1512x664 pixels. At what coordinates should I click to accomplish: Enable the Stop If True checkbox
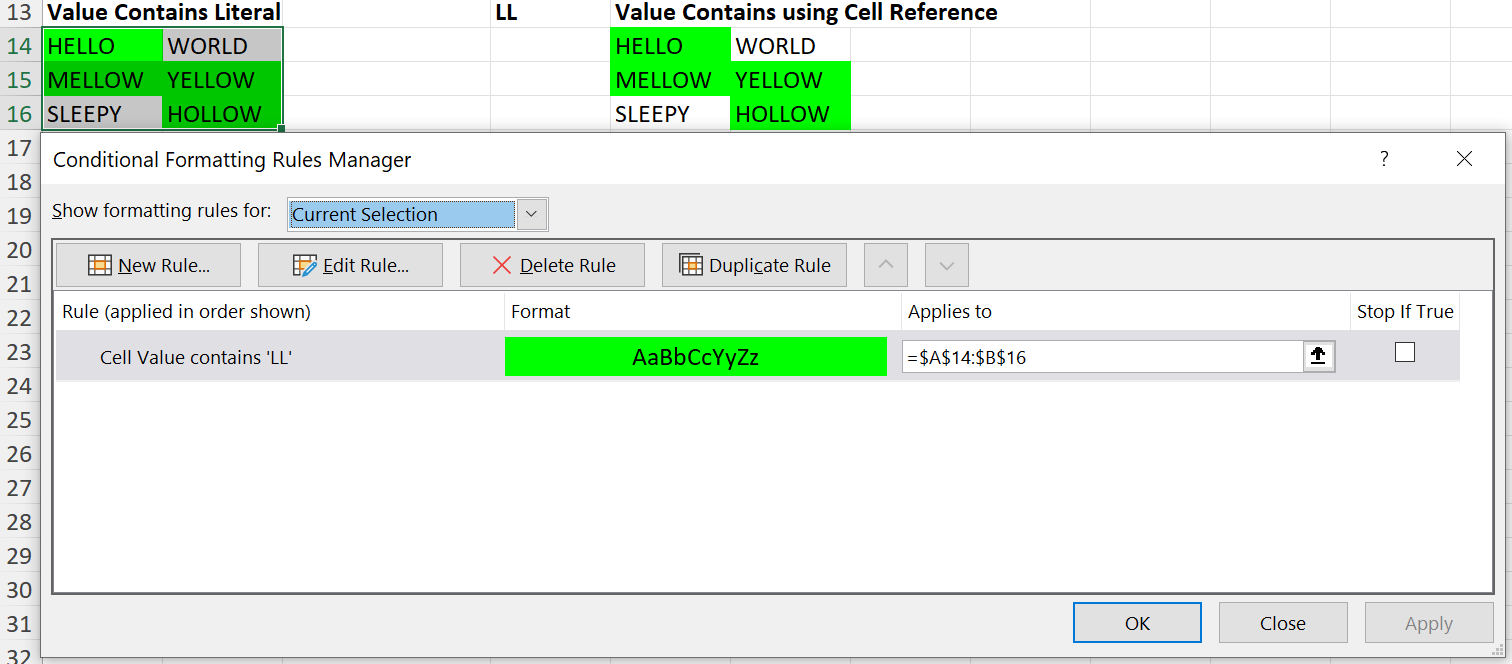point(1405,352)
